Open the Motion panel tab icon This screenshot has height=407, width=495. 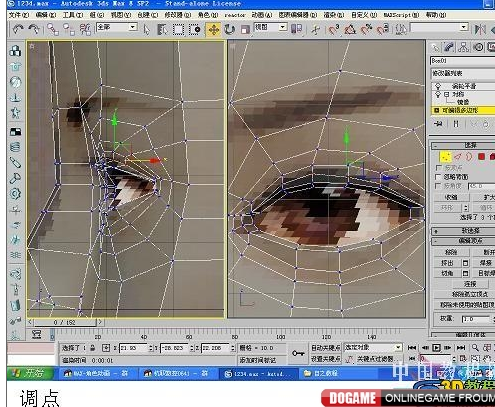(x=478, y=47)
